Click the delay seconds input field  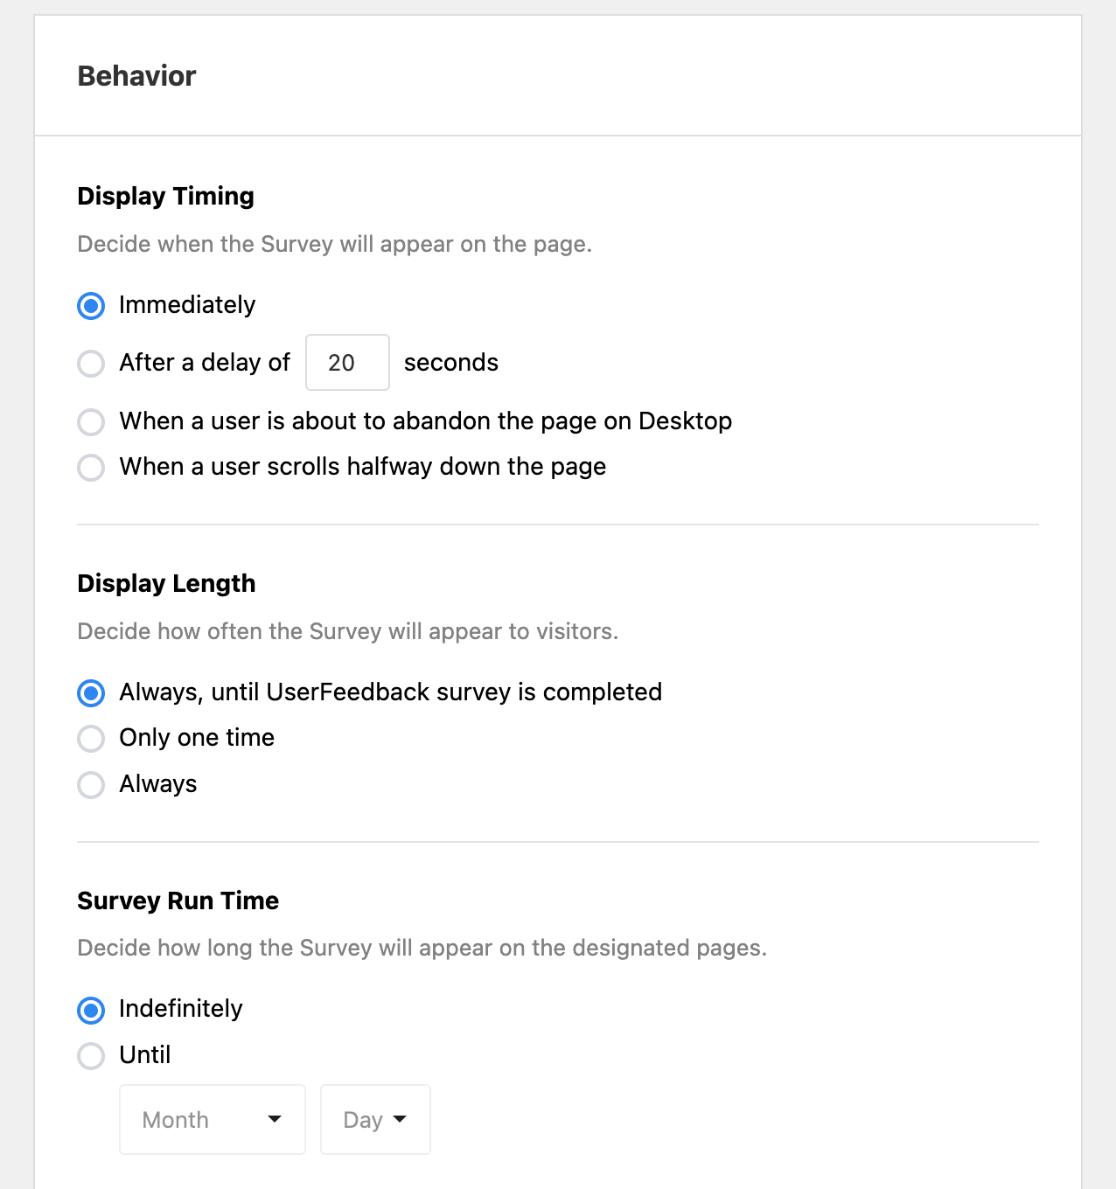tap(347, 362)
